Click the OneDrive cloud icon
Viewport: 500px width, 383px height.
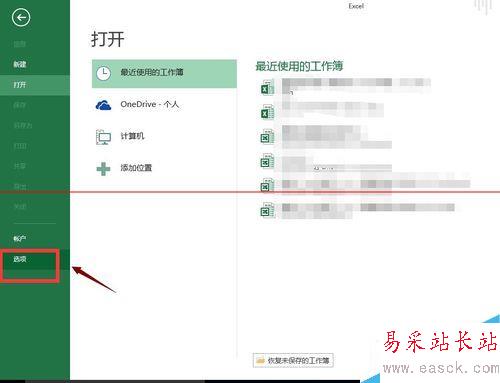tap(103, 105)
